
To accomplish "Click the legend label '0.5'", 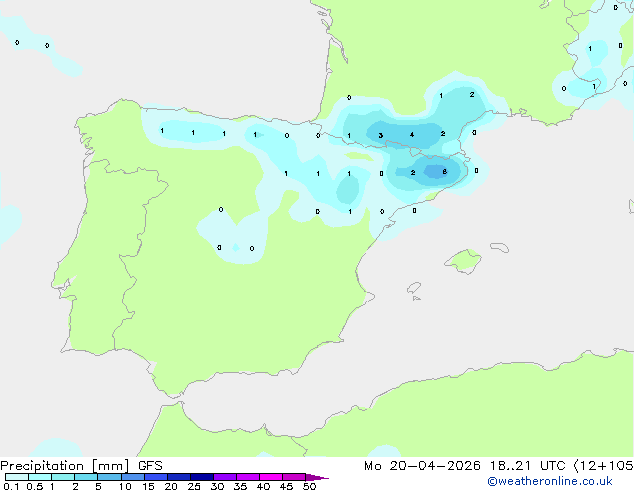I will coord(35,486).
